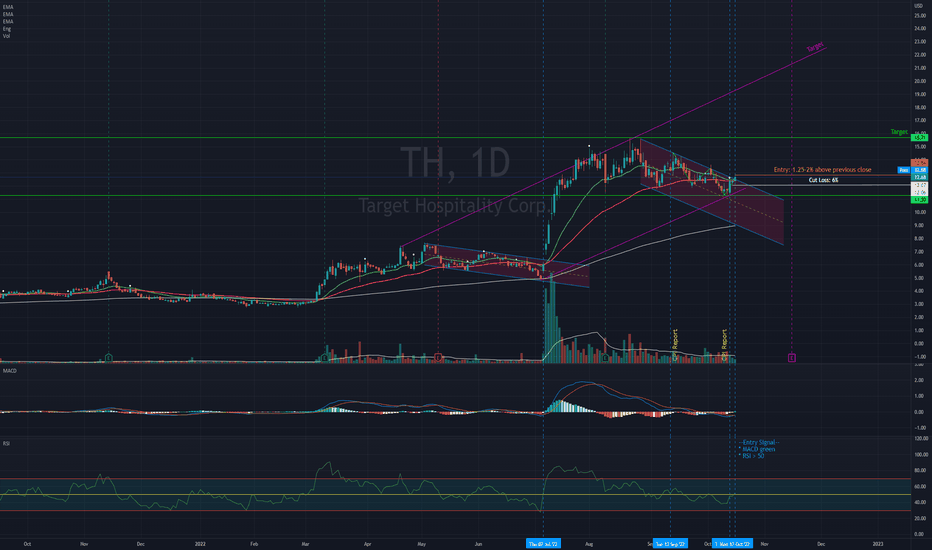Select the Eng indicator label
932x550 pixels.
tap(7, 29)
